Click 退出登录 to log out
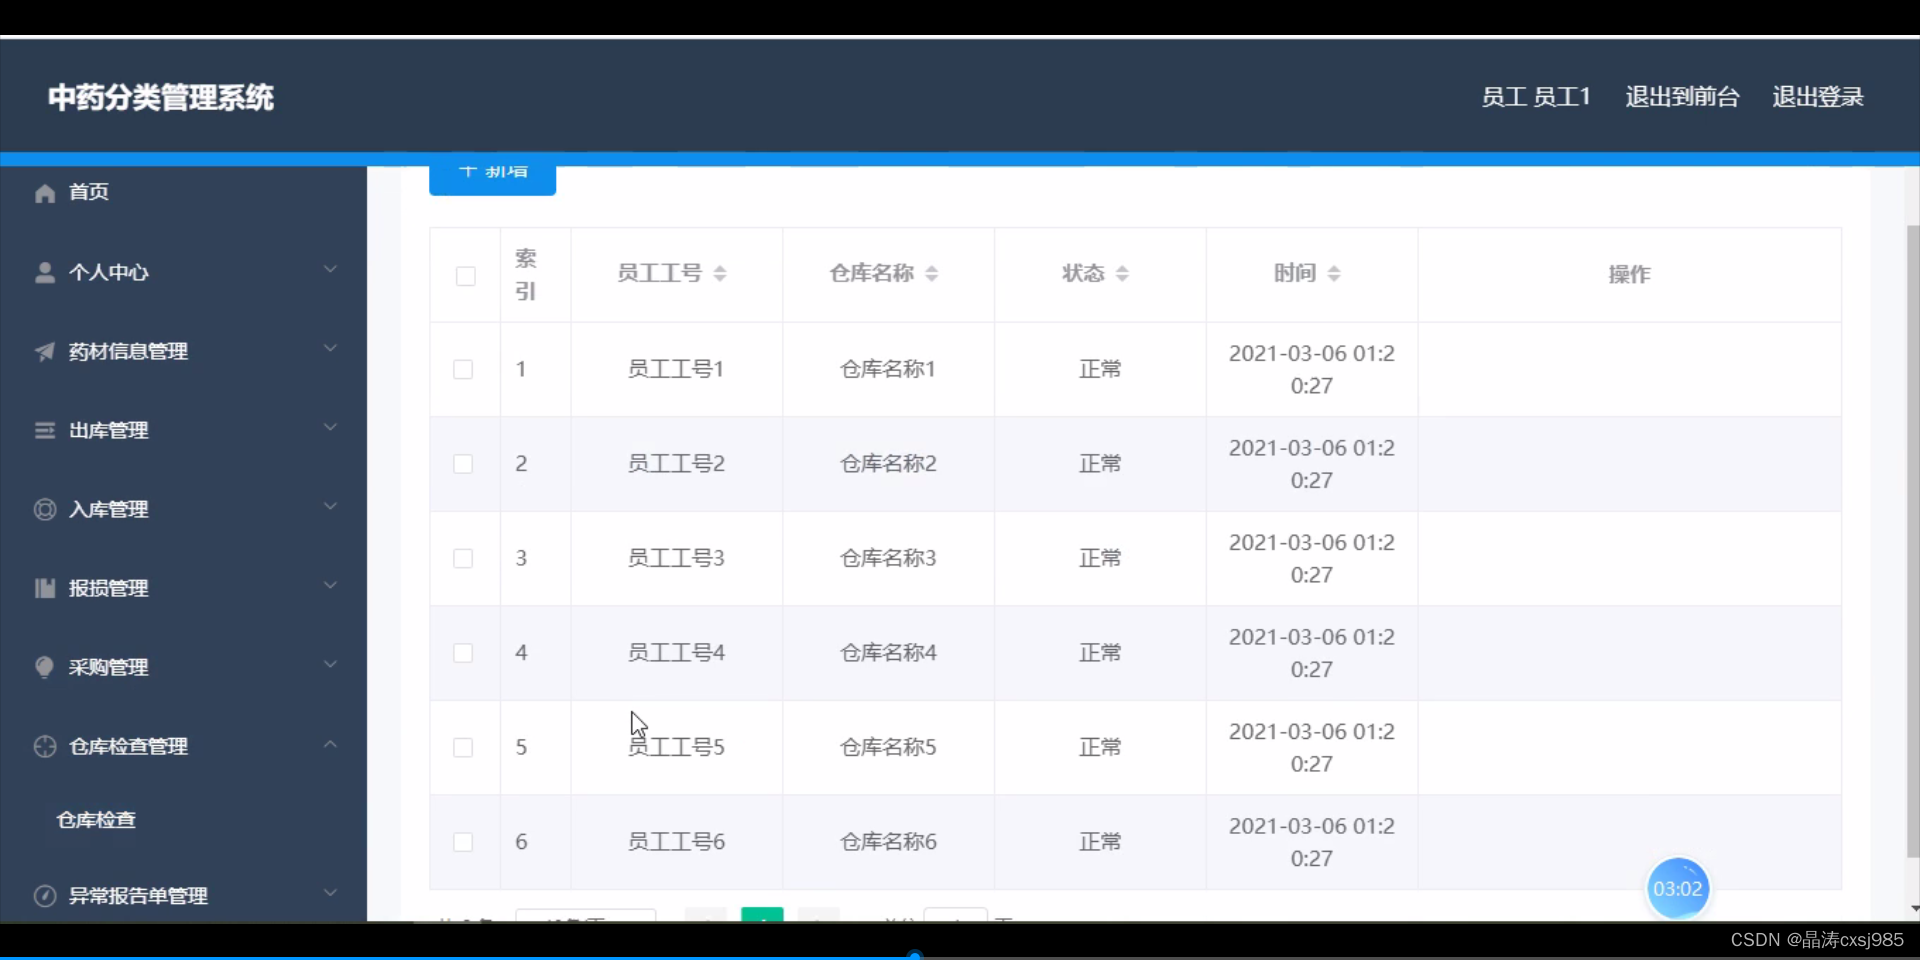This screenshot has width=1920, height=960. tap(1817, 96)
